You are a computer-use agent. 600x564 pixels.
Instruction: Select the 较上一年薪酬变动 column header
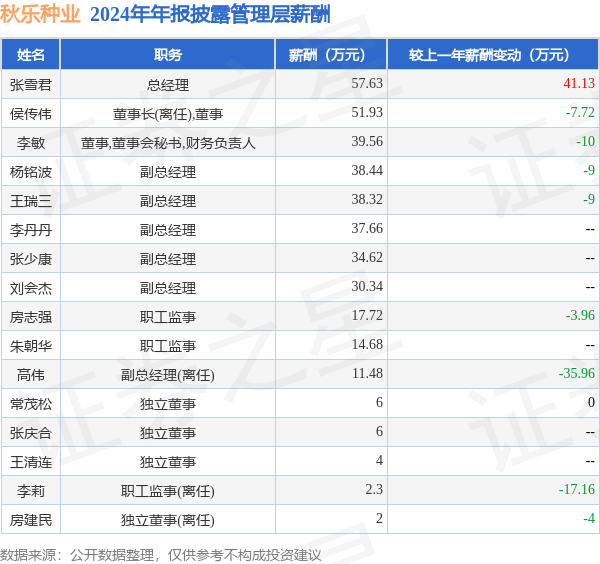click(494, 55)
